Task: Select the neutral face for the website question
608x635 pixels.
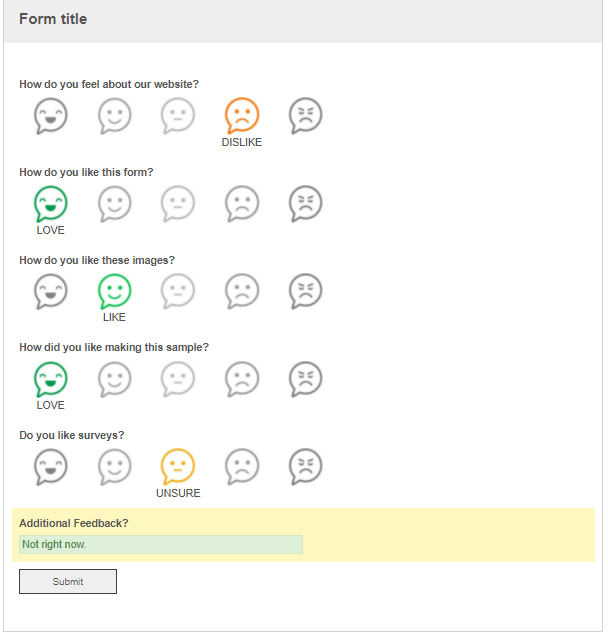Action: (x=178, y=116)
